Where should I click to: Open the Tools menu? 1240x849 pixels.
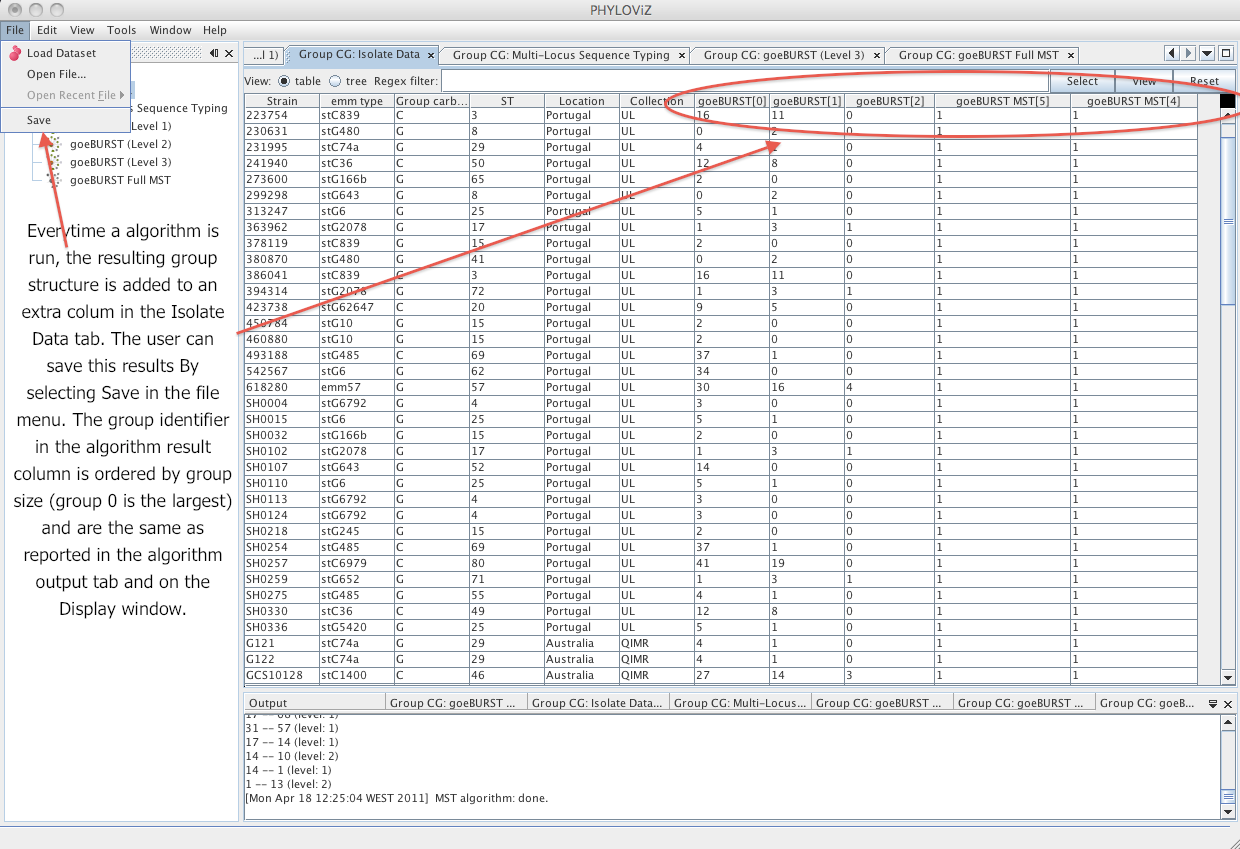[122, 30]
